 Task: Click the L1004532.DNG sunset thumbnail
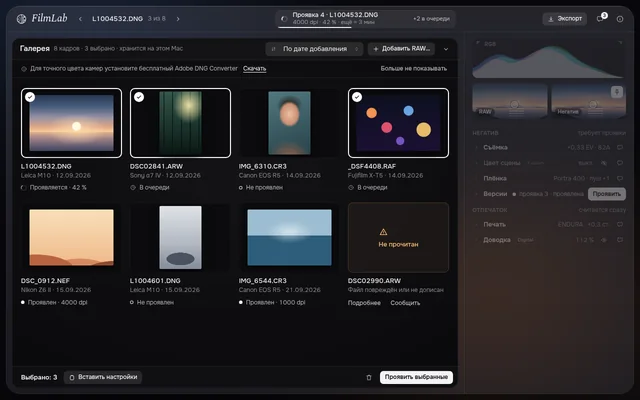click(x=71, y=123)
